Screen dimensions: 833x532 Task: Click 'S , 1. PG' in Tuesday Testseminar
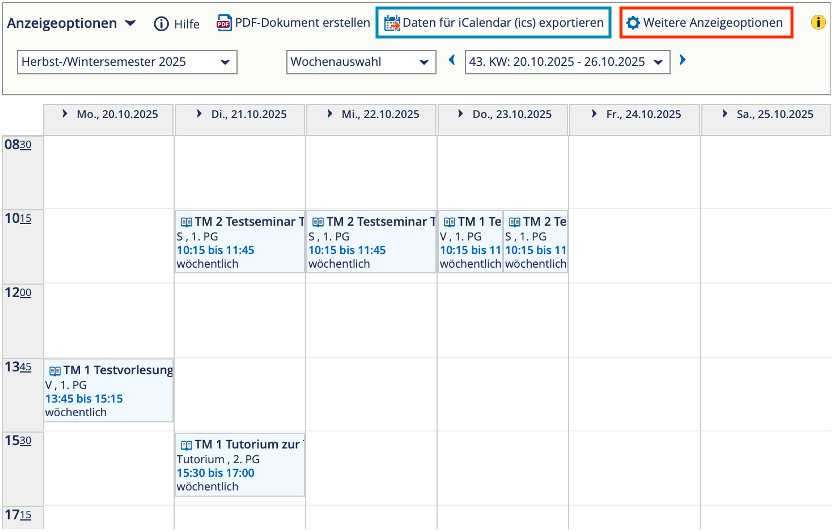198,237
